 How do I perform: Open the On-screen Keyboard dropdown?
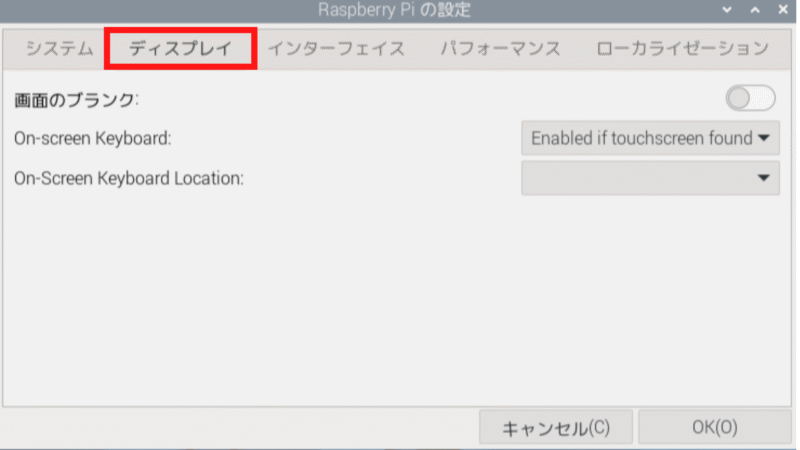coord(651,138)
